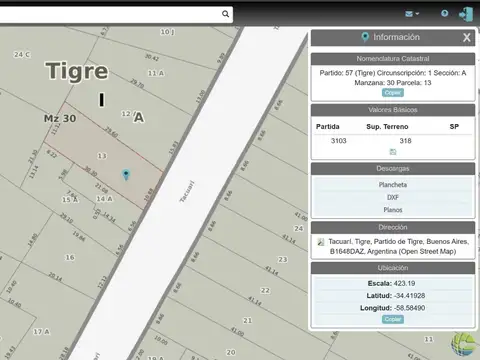Select parcel 20 on map
480x360 pixels.
tap(231, 352)
